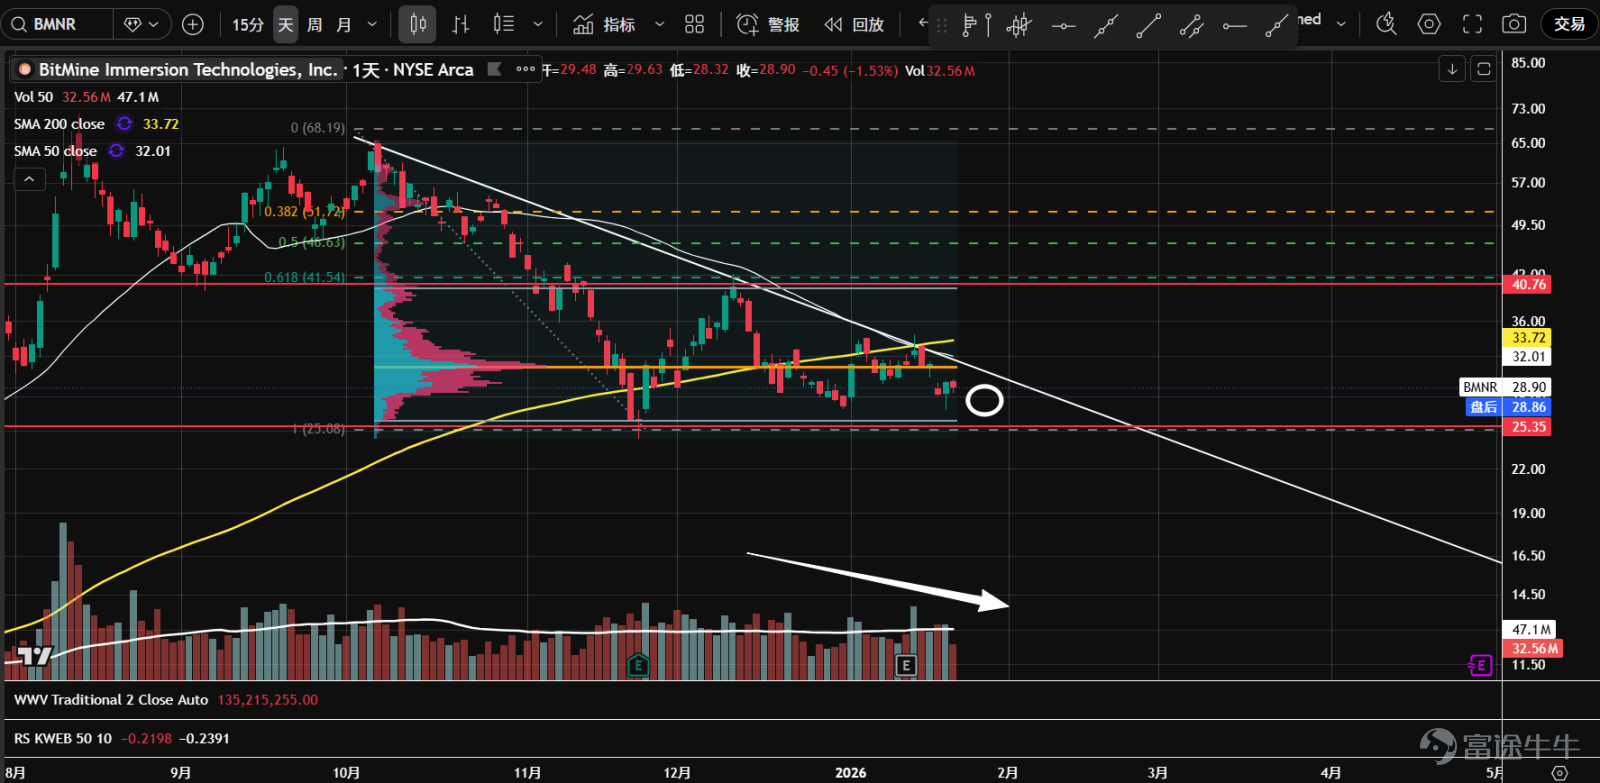
Task: Switch to the 周 weekly timeframe
Action: click(x=314, y=24)
